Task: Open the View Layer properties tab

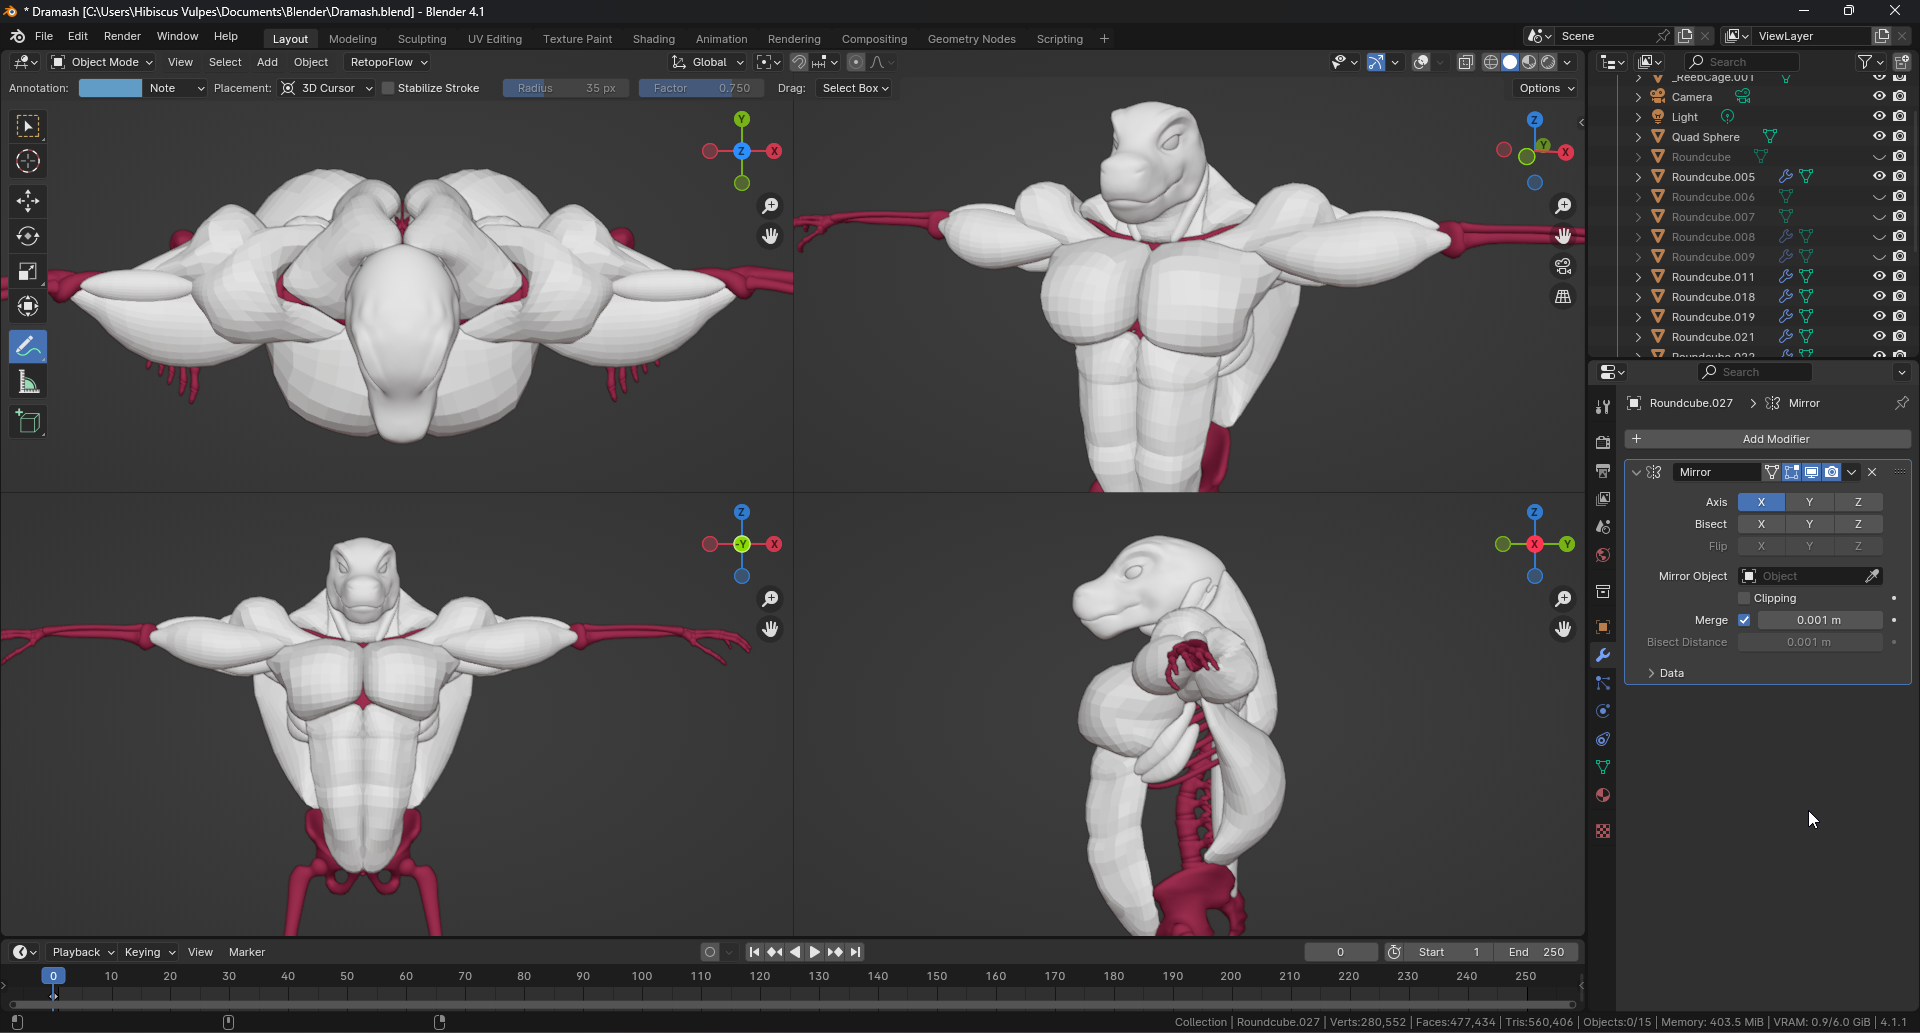Action: pos(1603,498)
